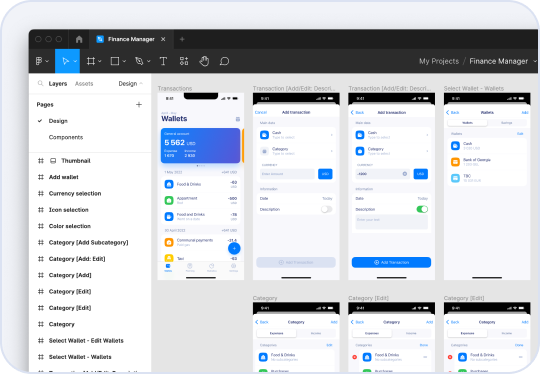Click the blue Add transaction button
The height and width of the screenshot is (374, 540).
[391, 262]
